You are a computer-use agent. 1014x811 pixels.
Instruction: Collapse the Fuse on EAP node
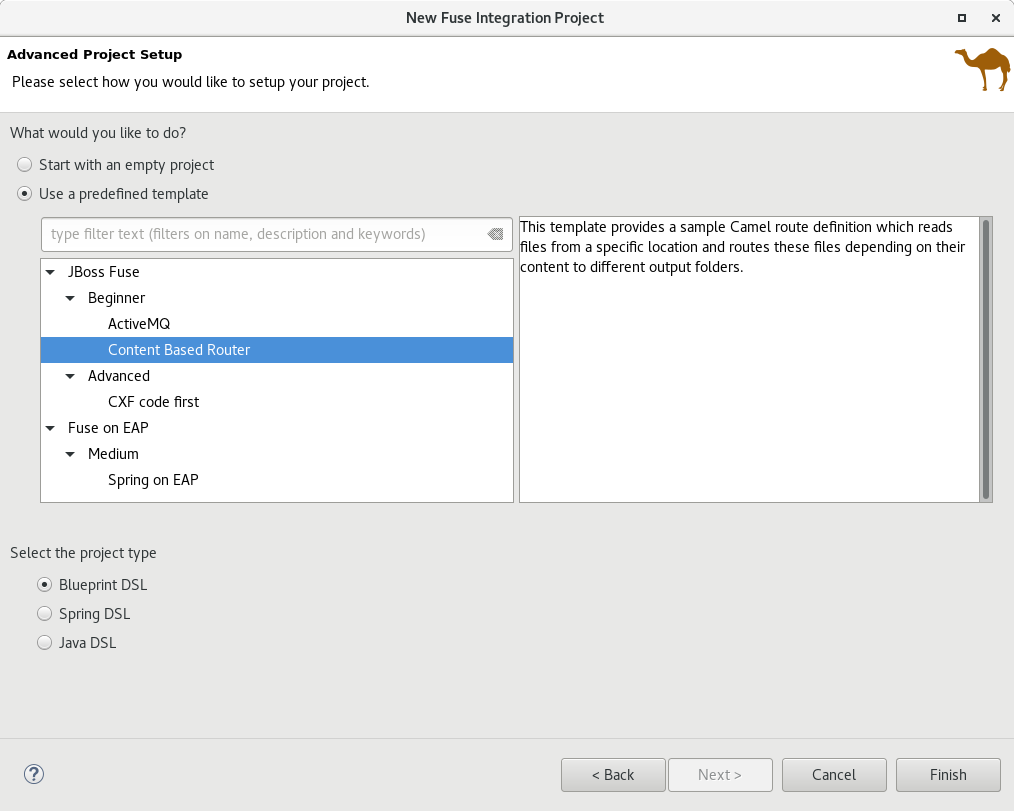click(x=50, y=428)
